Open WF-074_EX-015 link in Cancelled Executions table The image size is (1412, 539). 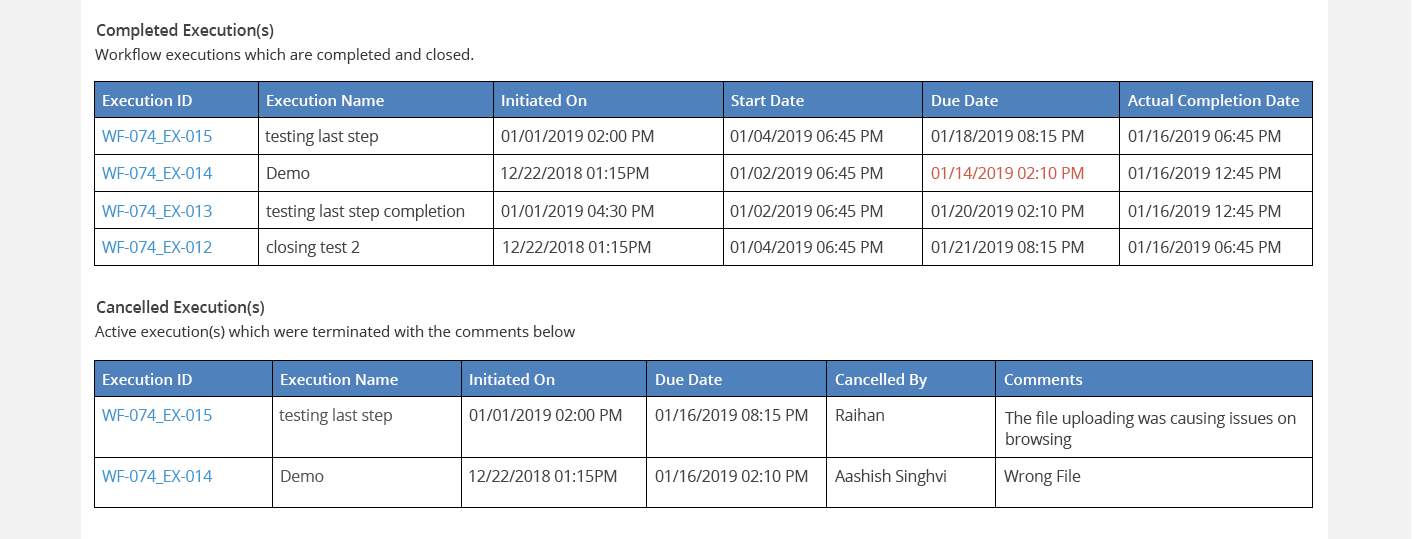coord(157,415)
